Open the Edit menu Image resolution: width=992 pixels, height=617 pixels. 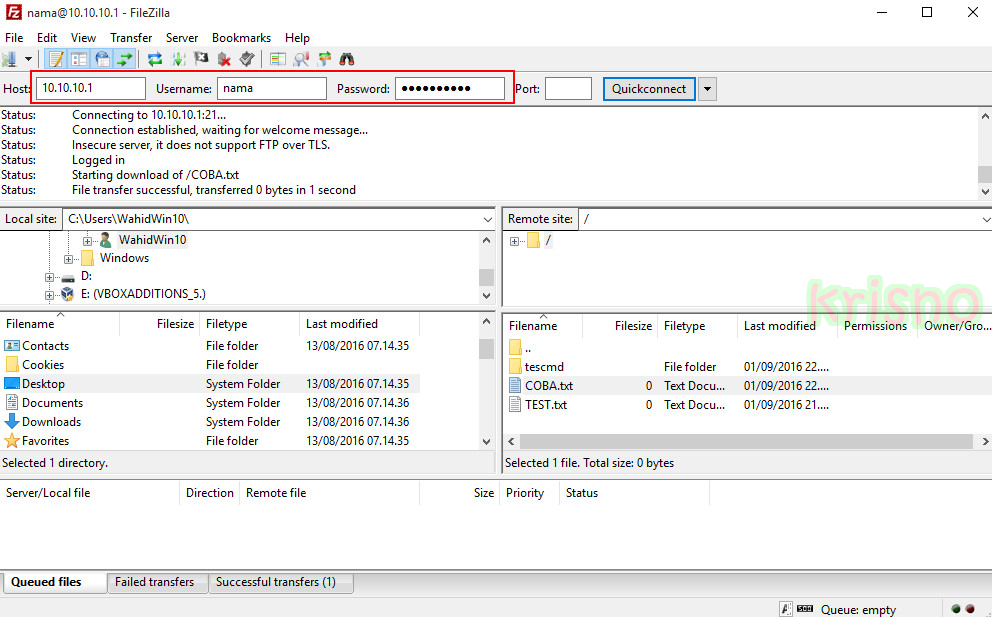47,38
